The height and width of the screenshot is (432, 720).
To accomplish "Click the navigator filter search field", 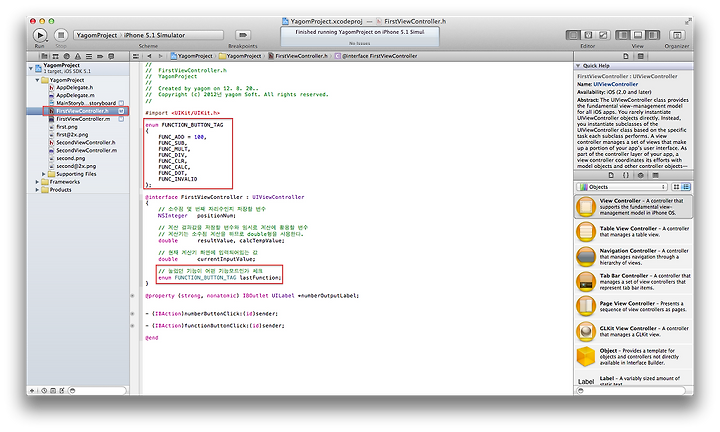I will pyautogui.click(x=97, y=391).
